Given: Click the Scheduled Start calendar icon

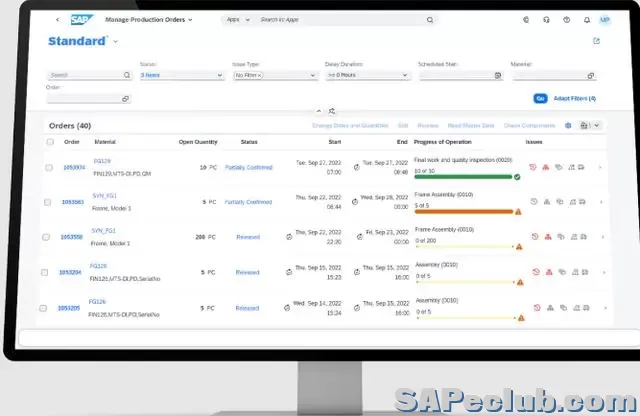Looking at the screenshot, I should click(x=498, y=75).
